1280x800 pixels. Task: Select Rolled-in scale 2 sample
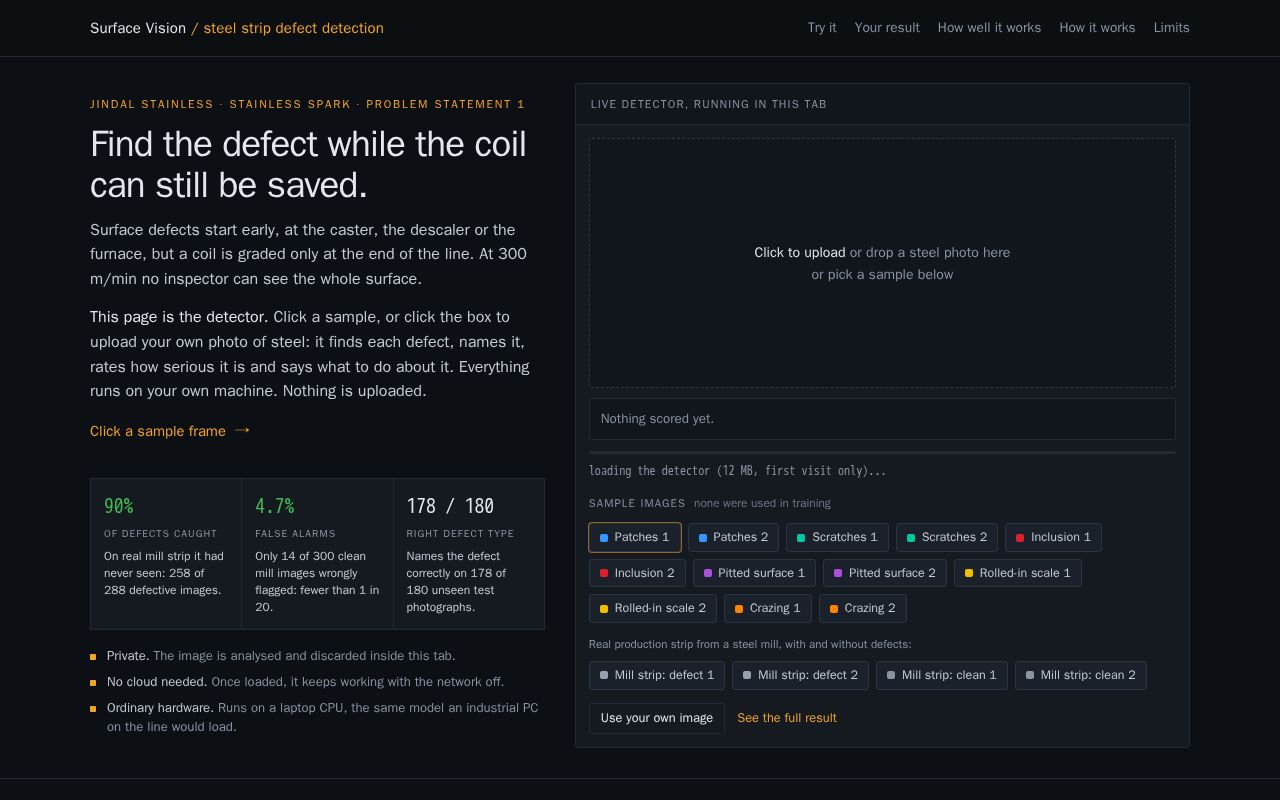tap(653, 608)
